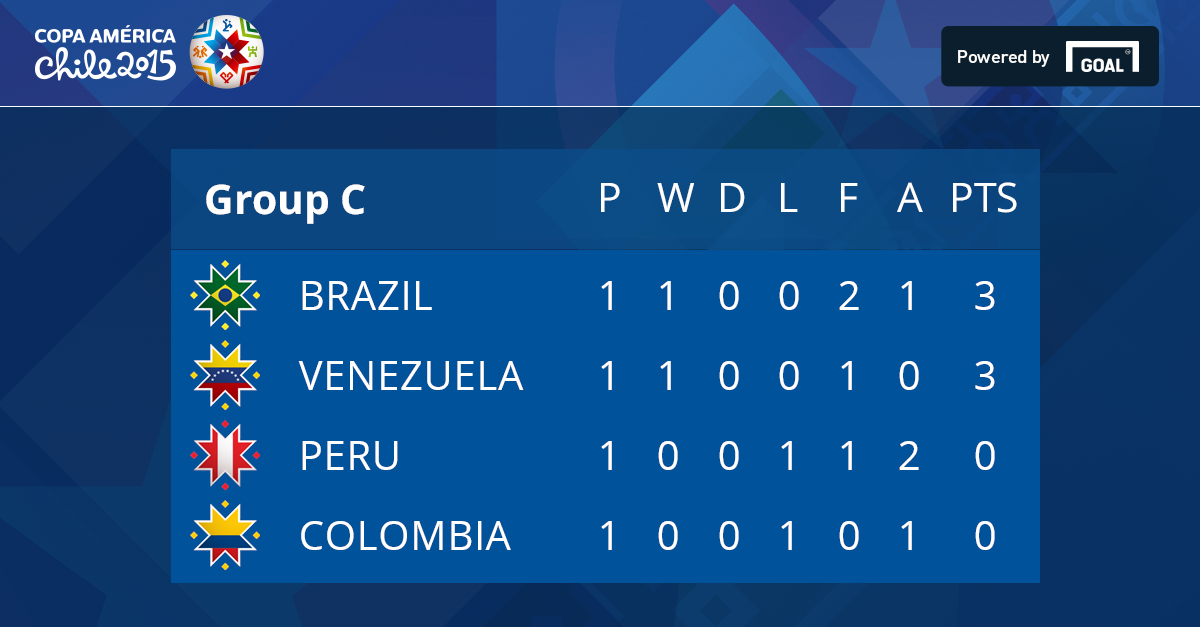Viewport: 1200px width, 627px height.
Task: Click Peru's goals against value 2
Action: coord(909,456)
